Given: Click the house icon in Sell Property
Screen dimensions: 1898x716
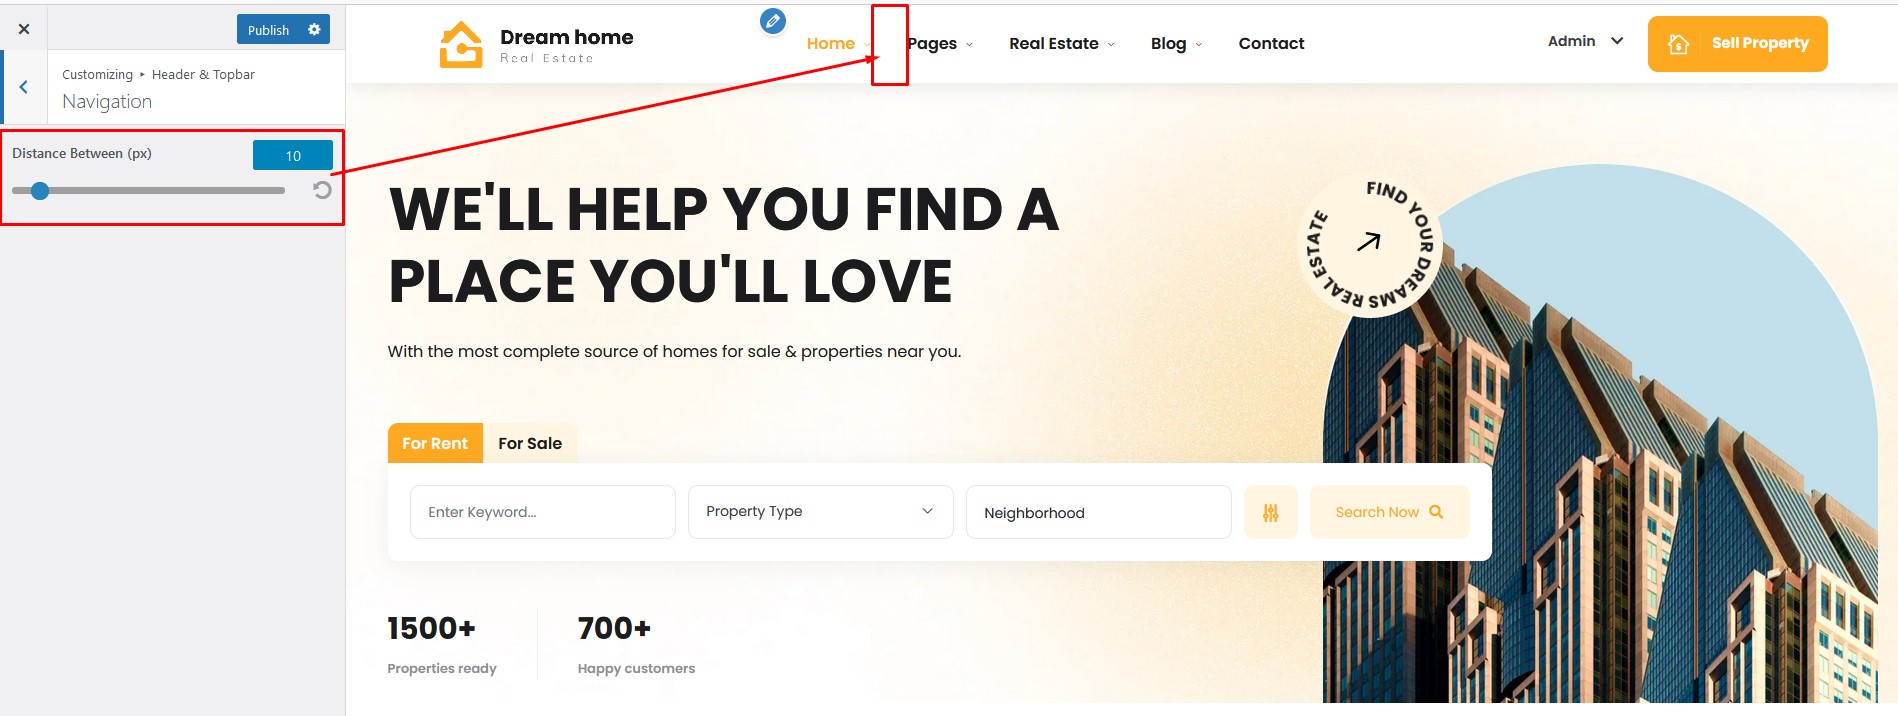Looking at the screenshot, I should 1679,44.
